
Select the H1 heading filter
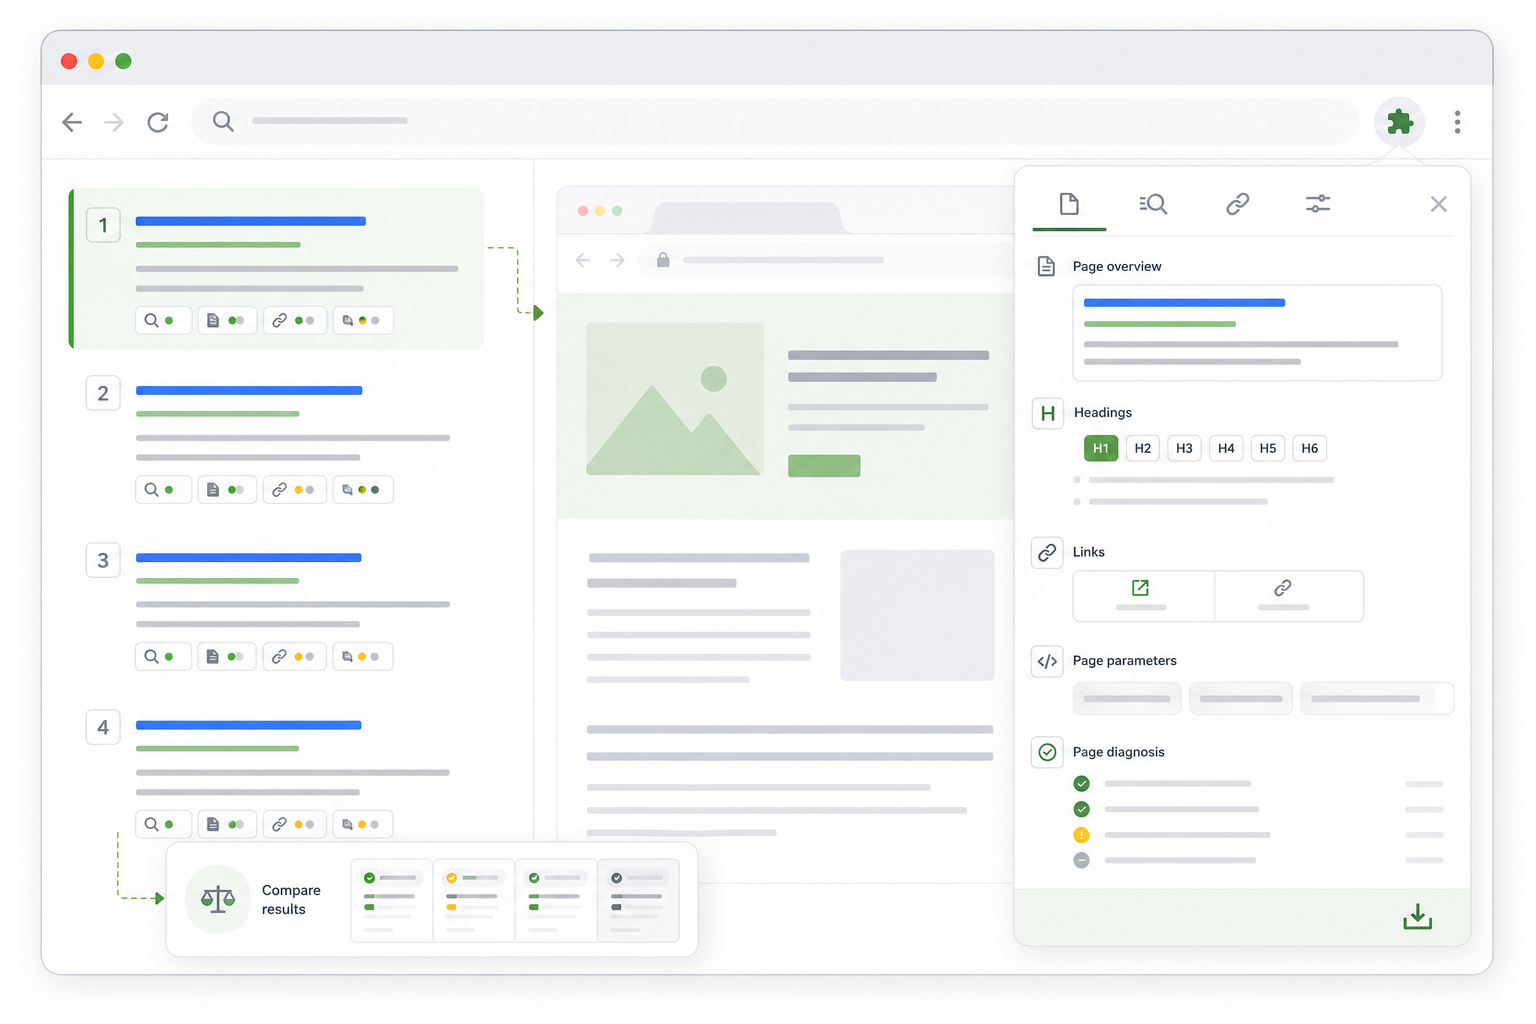[x=1101, y=448]
